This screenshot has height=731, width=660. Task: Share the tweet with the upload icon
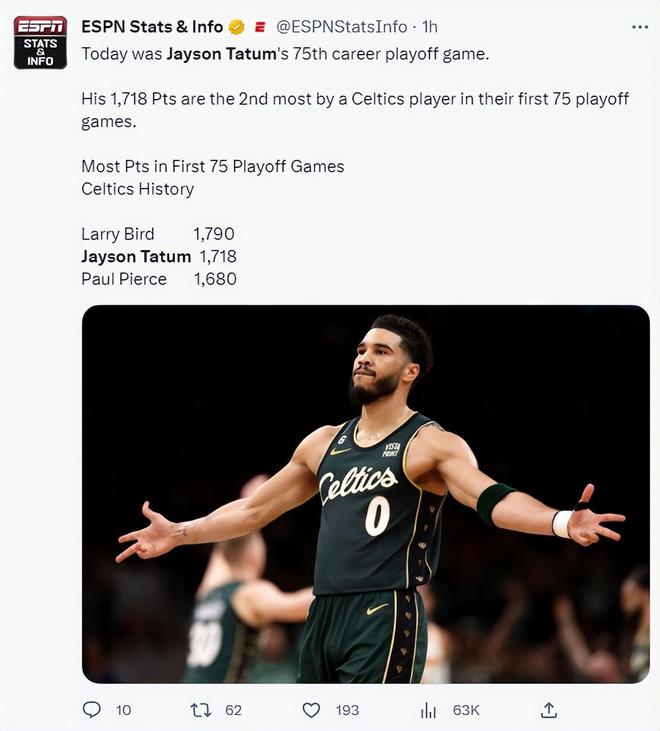click(549, 710)
